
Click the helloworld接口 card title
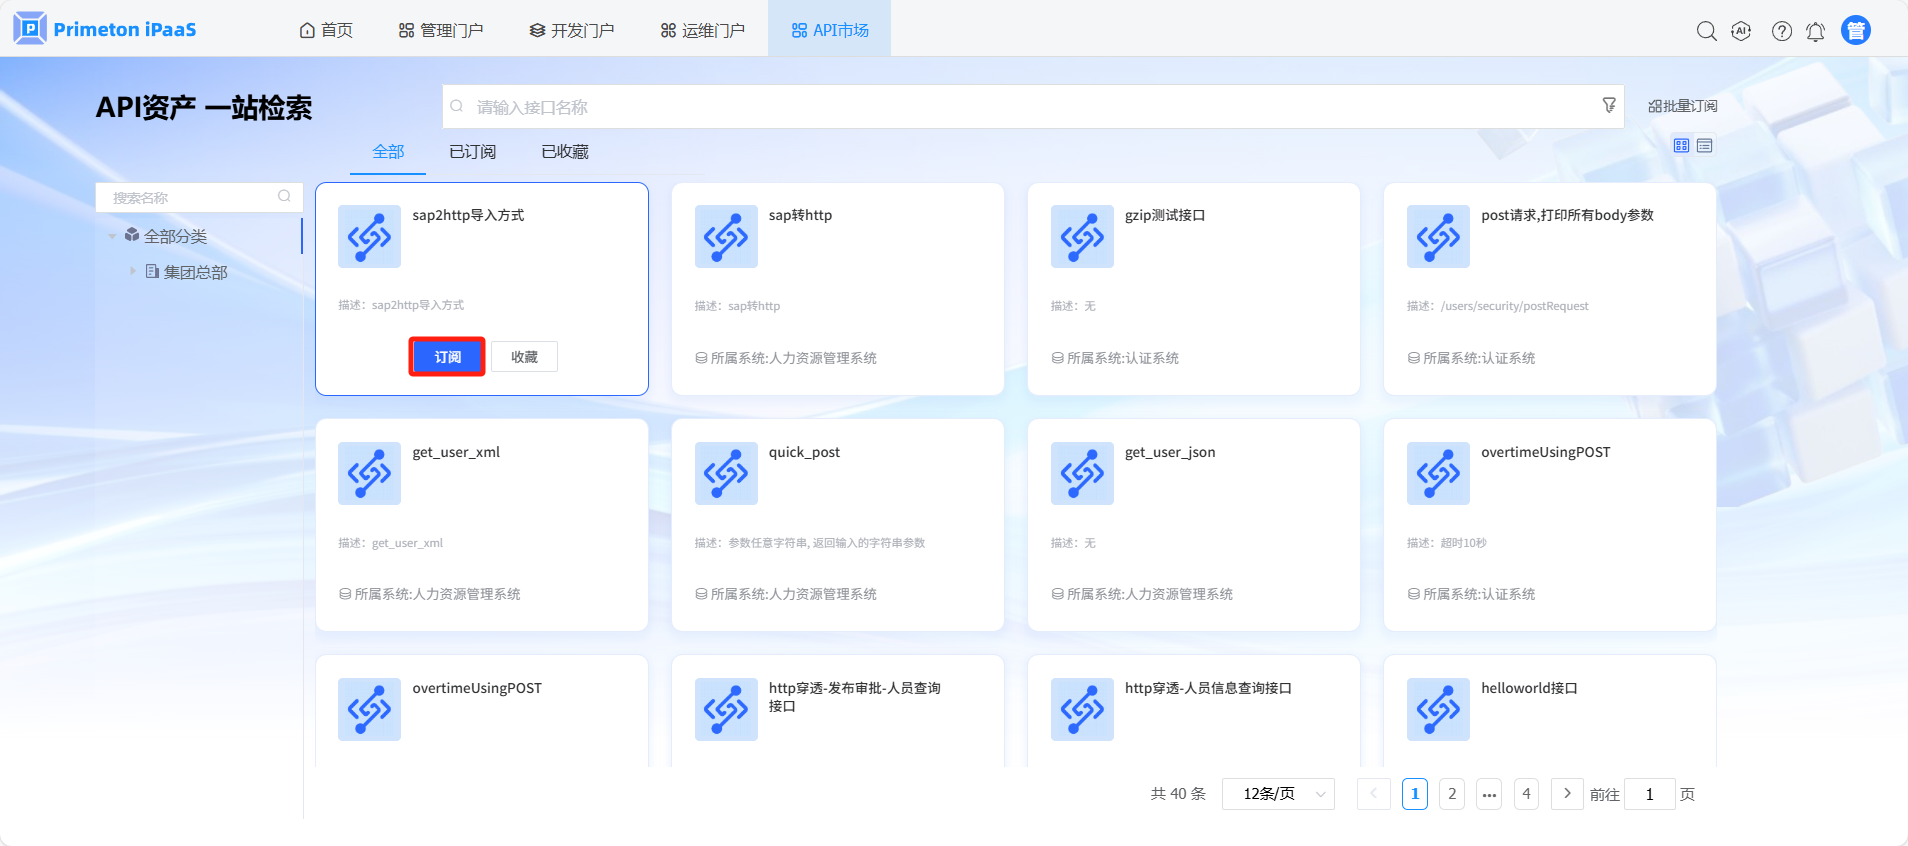point(1529,688)
